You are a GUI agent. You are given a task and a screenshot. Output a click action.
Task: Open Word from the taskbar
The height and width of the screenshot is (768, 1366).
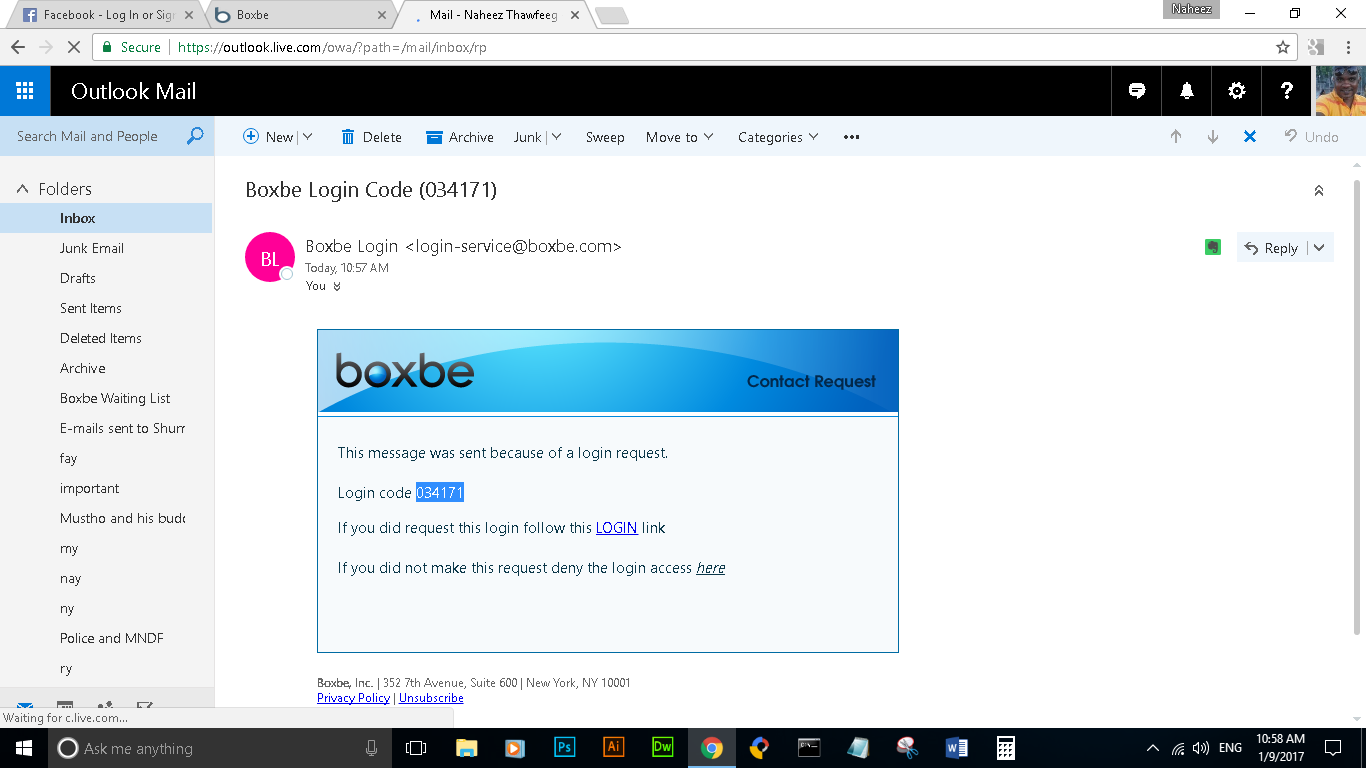956,748
